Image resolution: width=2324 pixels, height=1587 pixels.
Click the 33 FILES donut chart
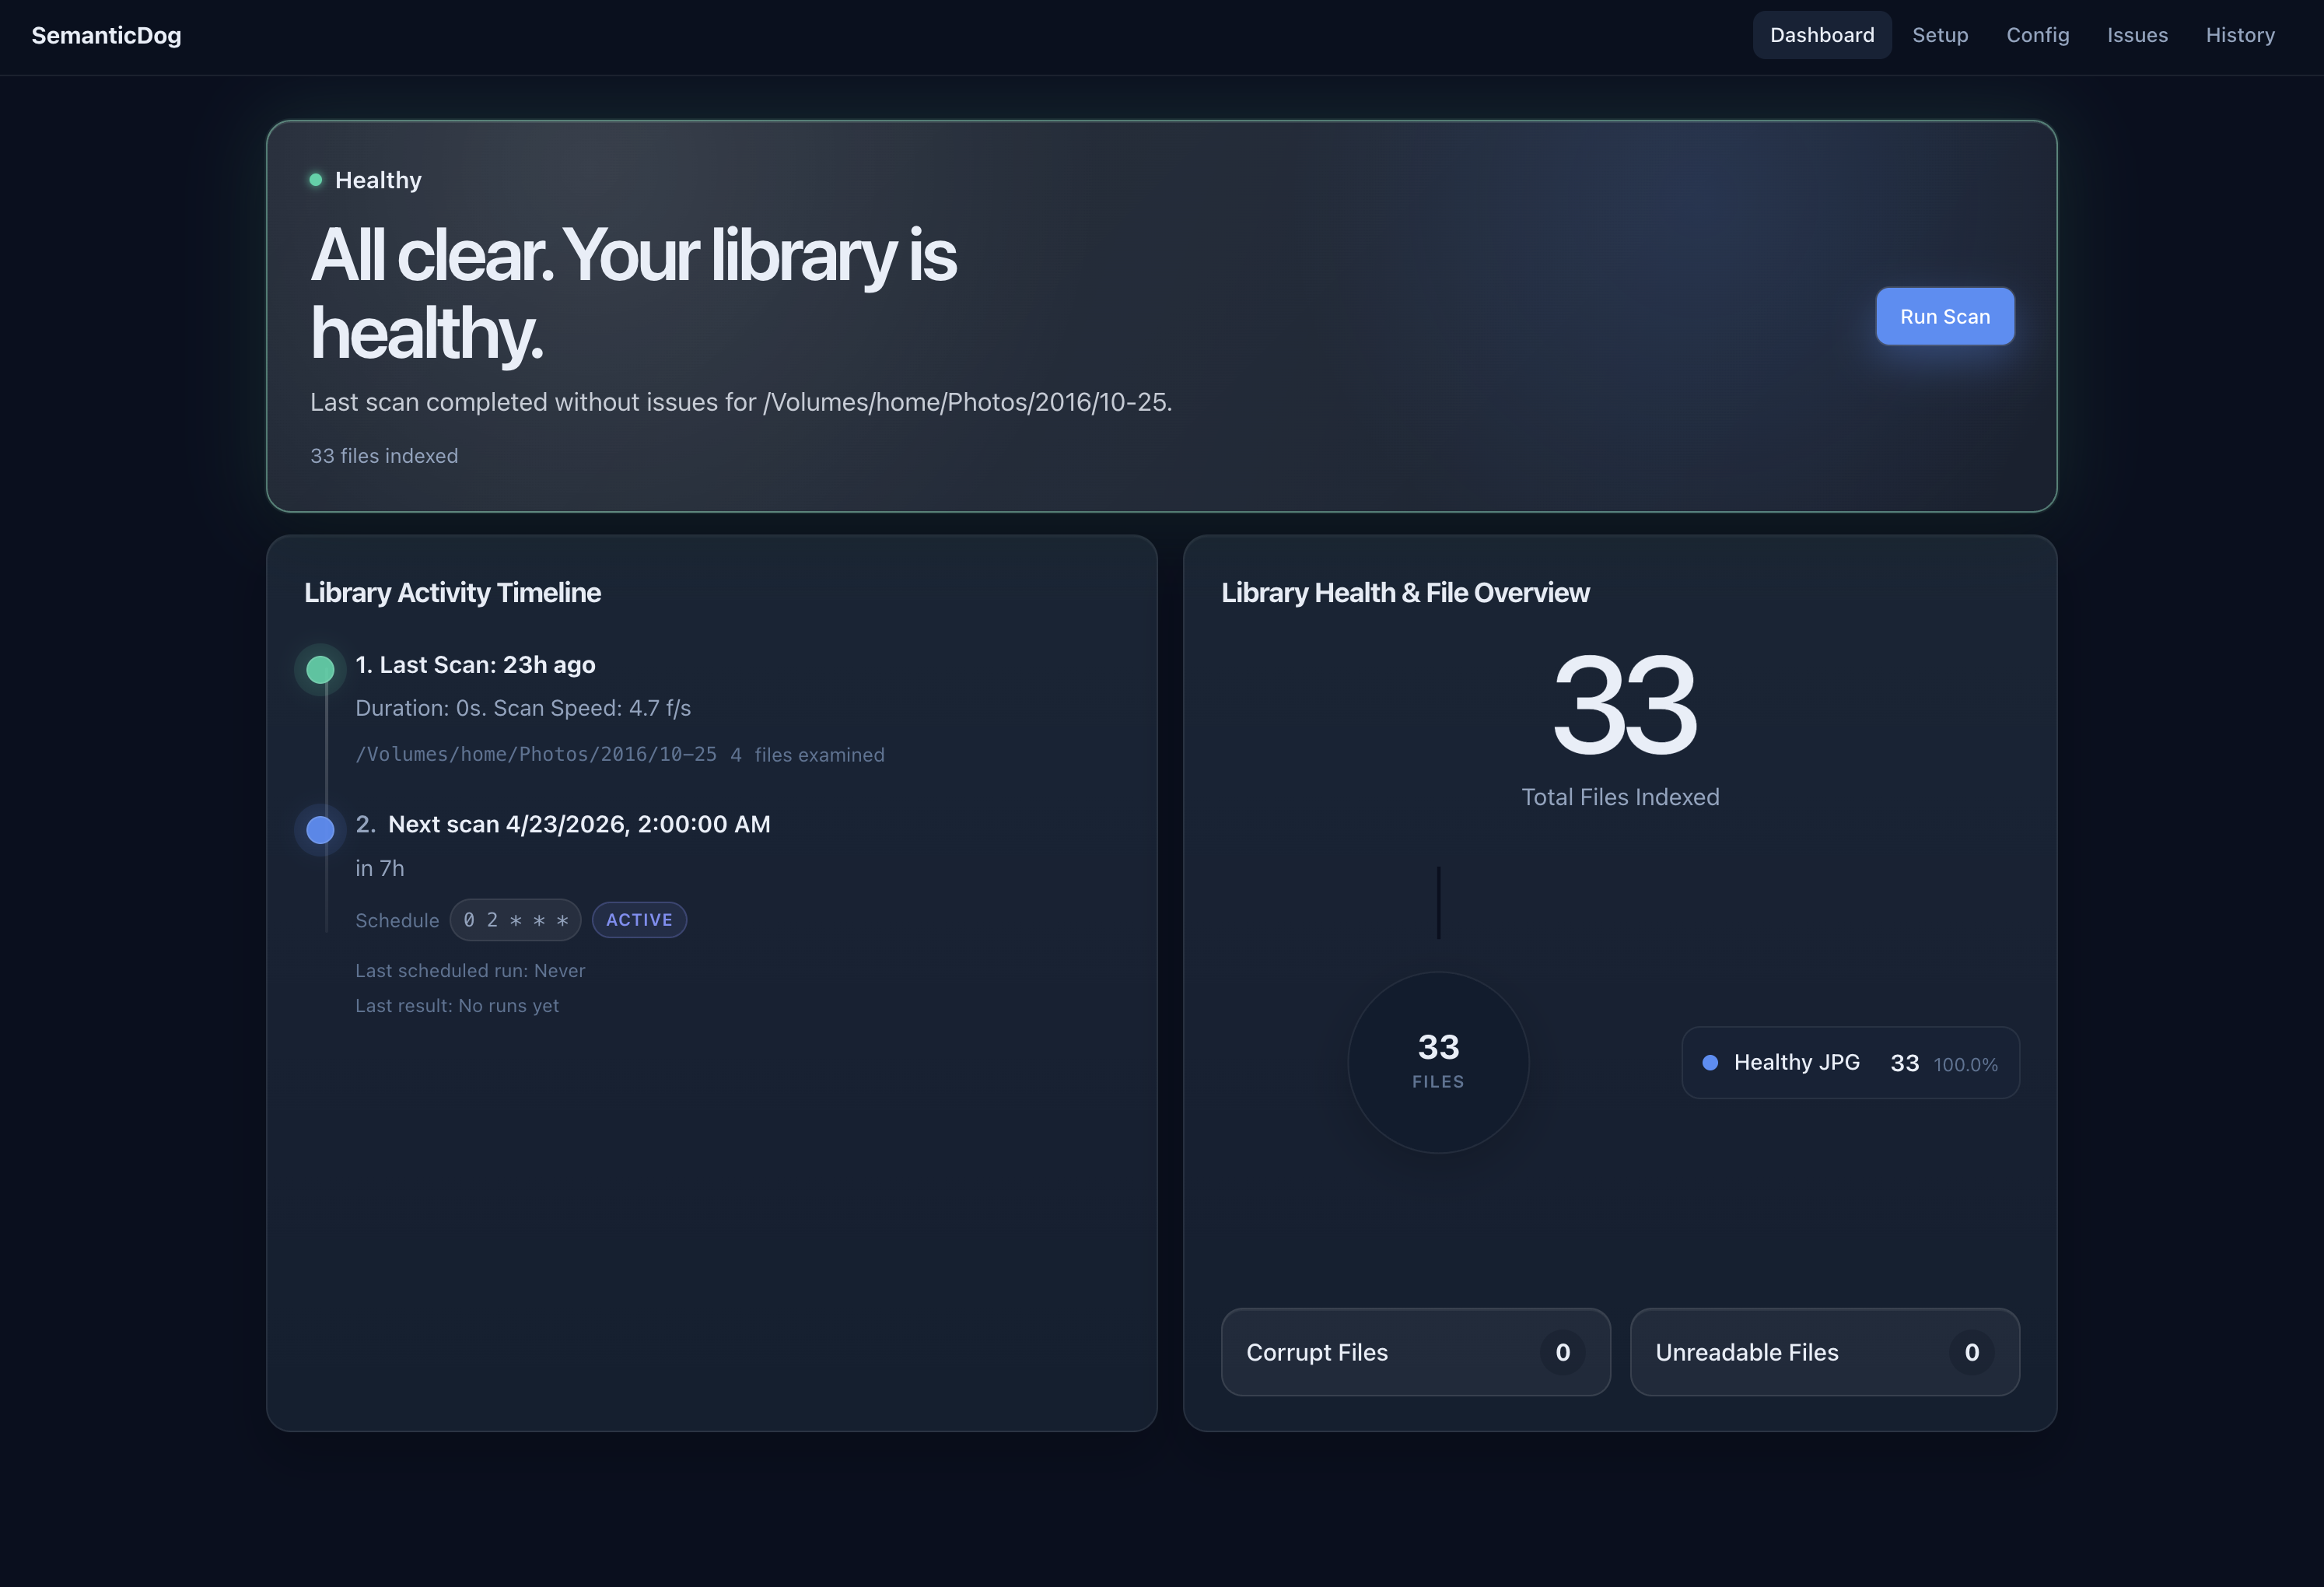pos(1438,1062)
